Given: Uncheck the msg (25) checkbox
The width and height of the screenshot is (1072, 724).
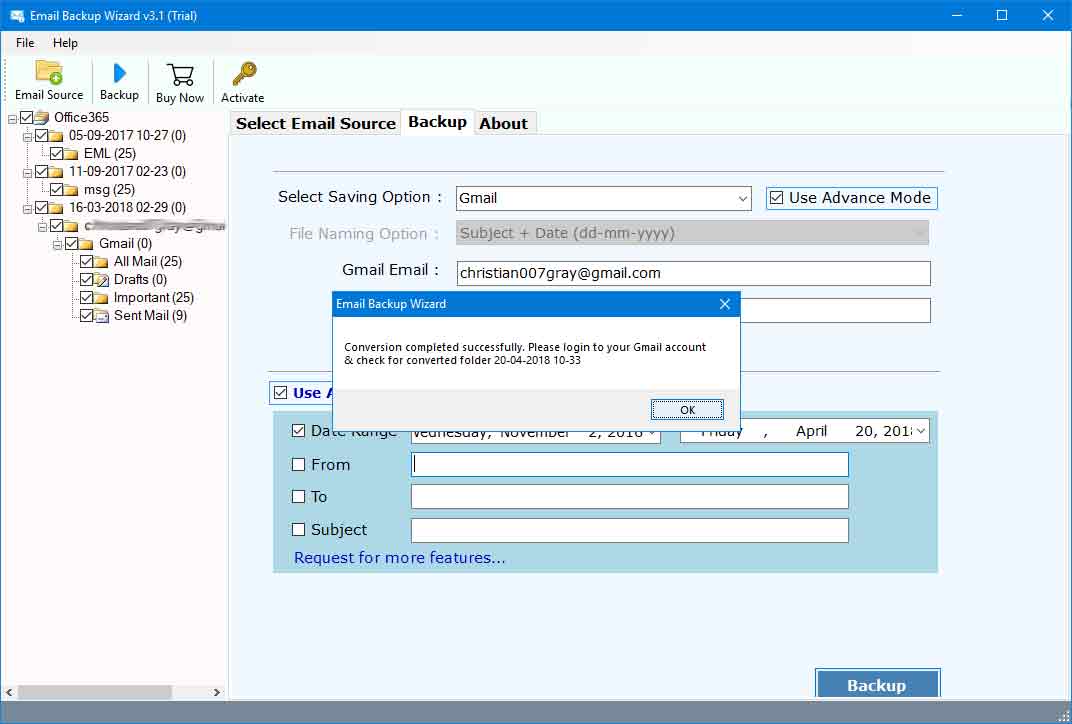Looking at the screenshot, I should click(56, 189).
